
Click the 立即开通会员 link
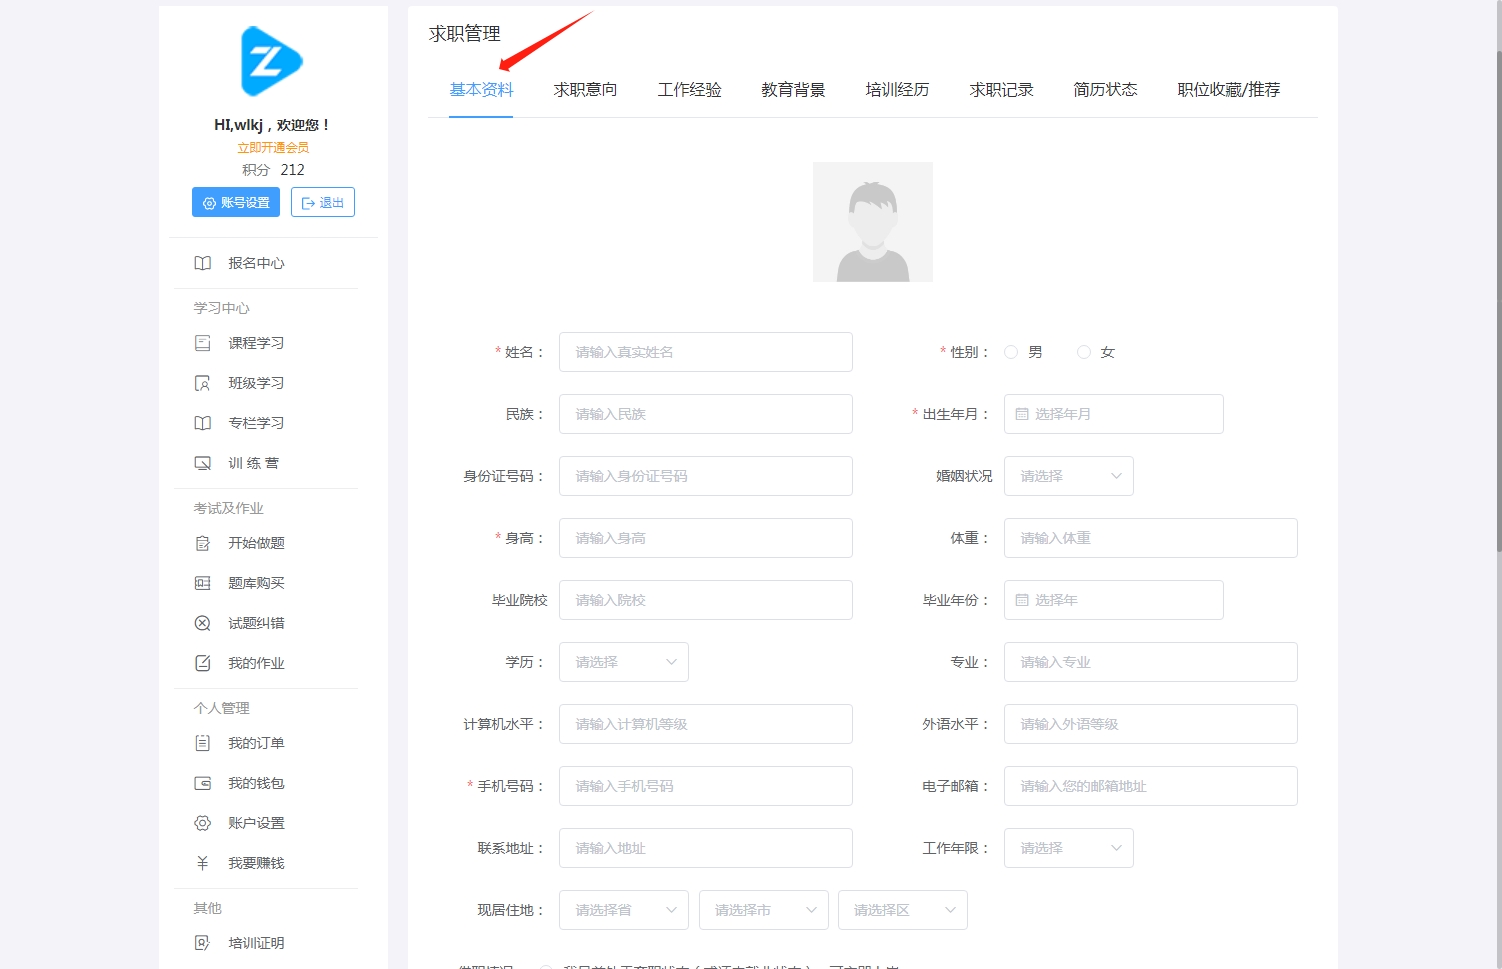(273, 147)
